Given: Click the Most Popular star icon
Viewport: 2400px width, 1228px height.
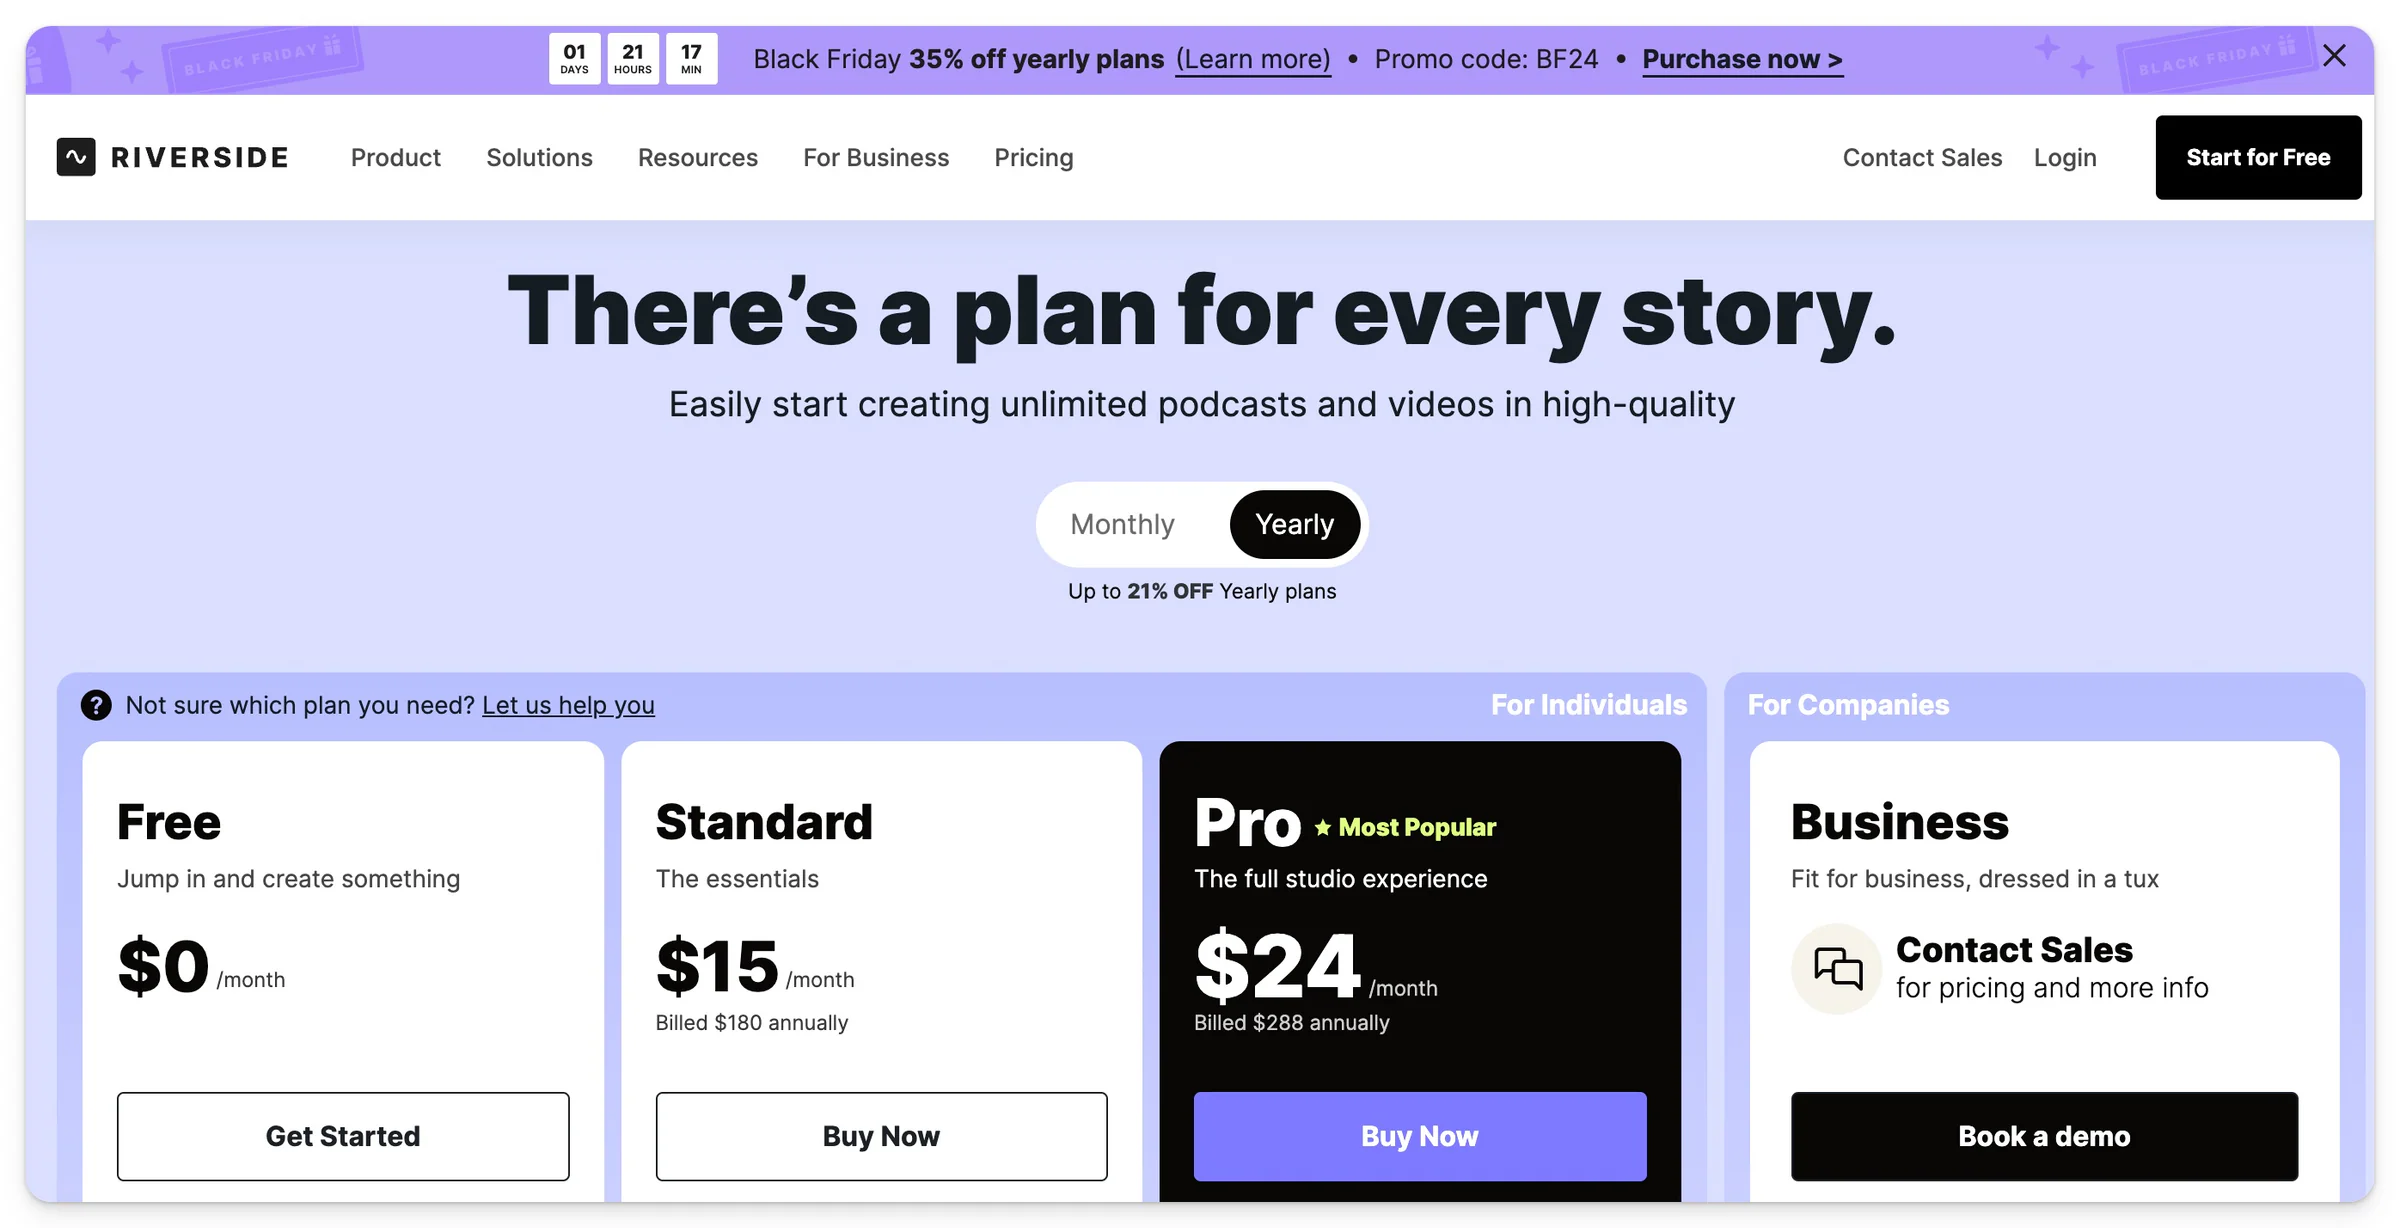Looking at the screenshot, I should point(1323,827).
